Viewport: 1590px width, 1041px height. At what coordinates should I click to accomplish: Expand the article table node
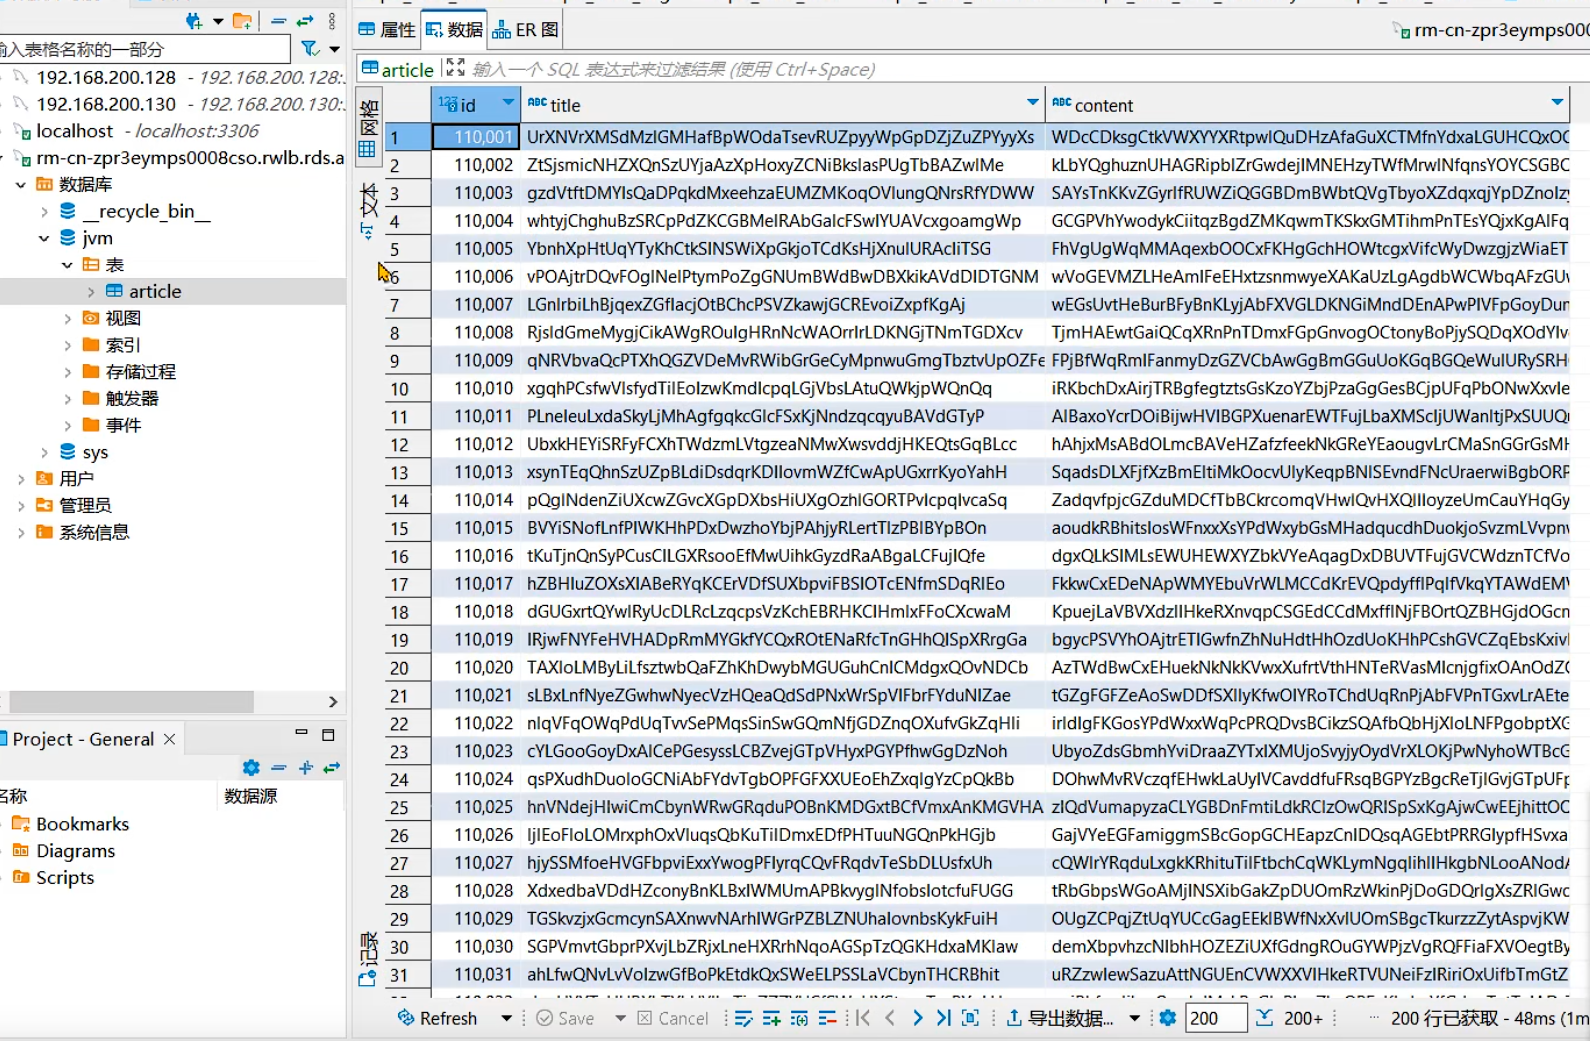91,292
